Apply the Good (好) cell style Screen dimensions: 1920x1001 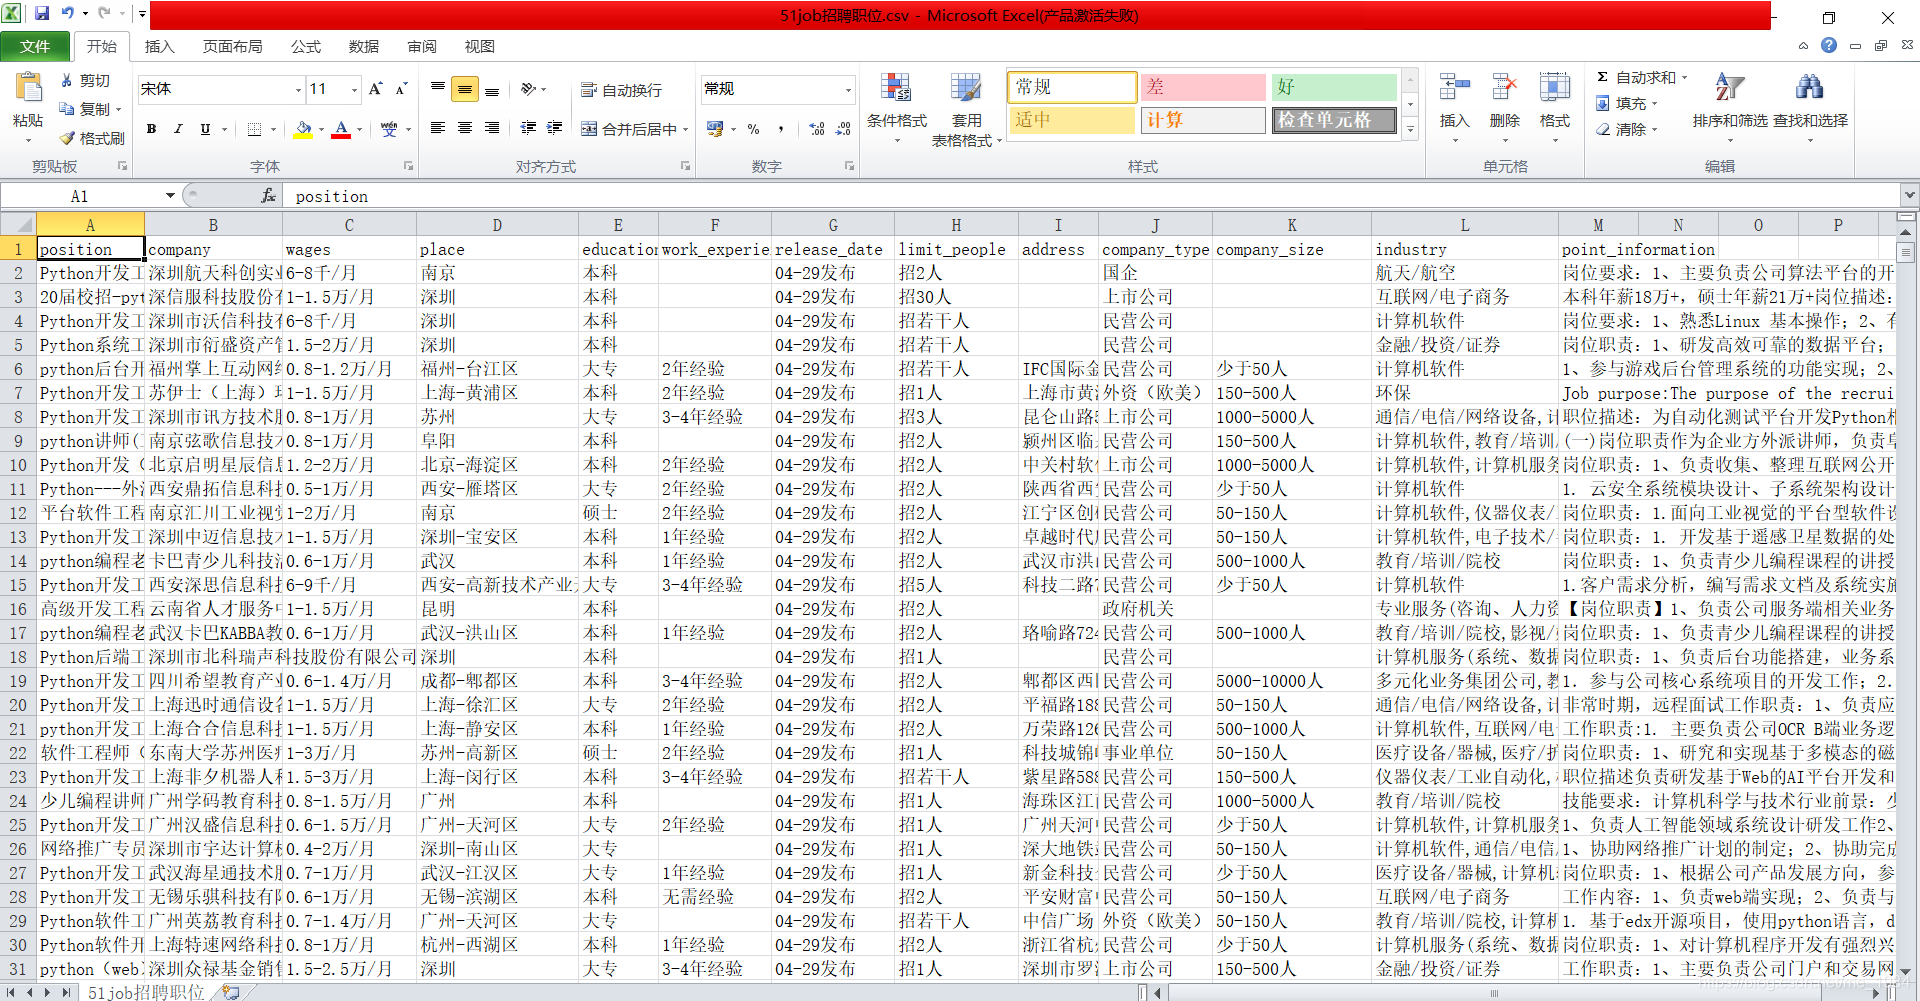(x=1334, y=87)
